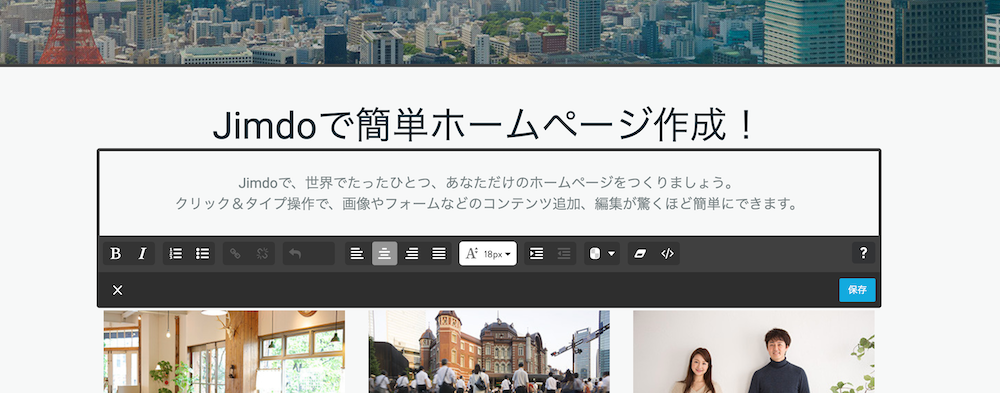This screenshot has height=393, width=1000.
Task: Open the text color picker dropdown
Action: 601,253
